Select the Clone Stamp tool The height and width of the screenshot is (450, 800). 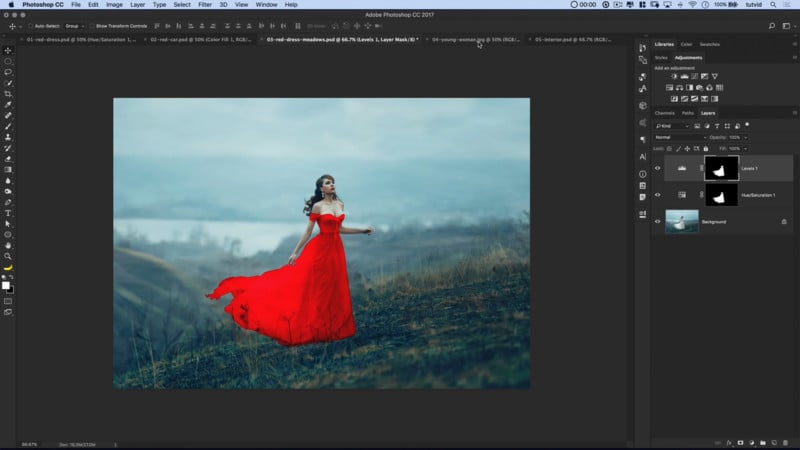[x=8, y=137]
